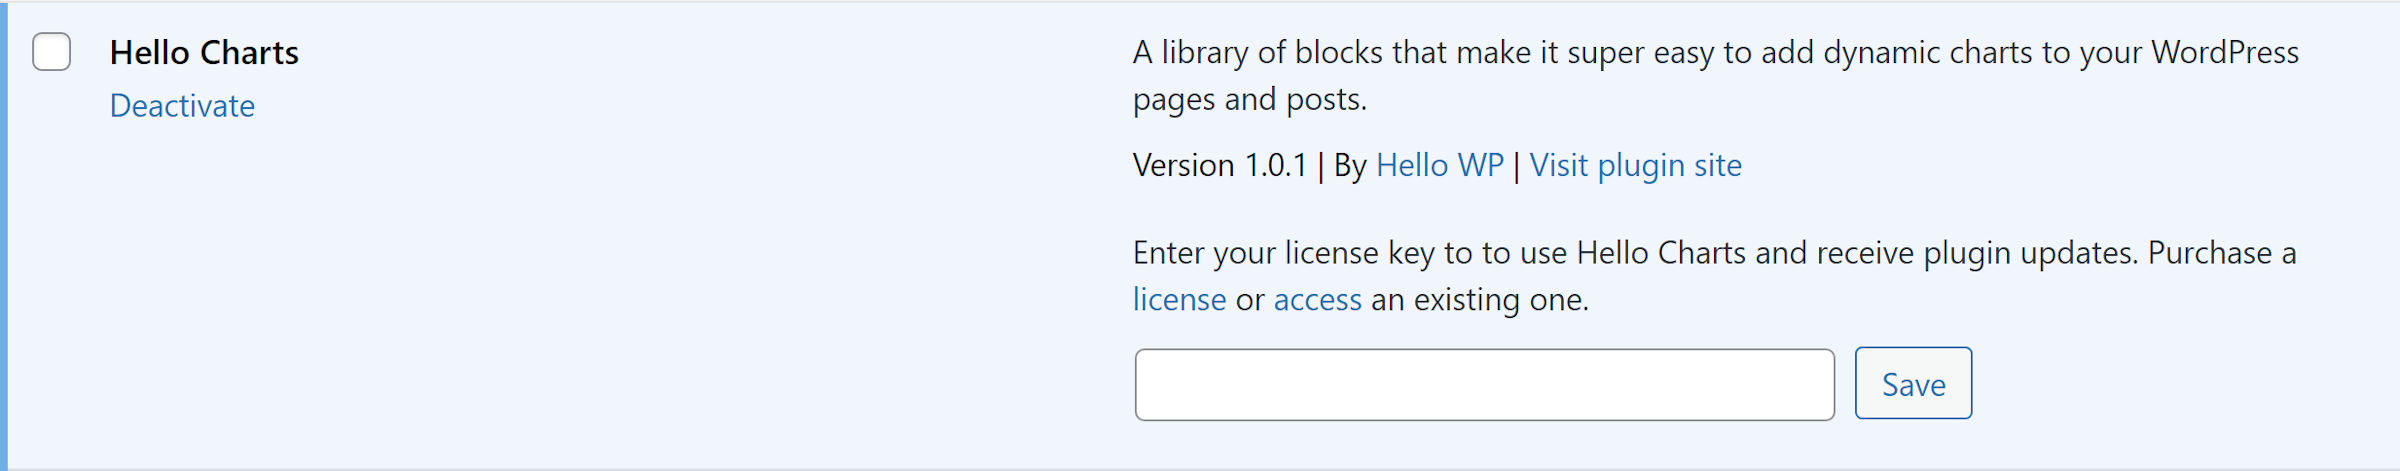The width and height of the screenshot is (2400, 471).
Task: Click the word 'By' before Hello WP
Action: pyautogui.click(x=1350, y=165)
